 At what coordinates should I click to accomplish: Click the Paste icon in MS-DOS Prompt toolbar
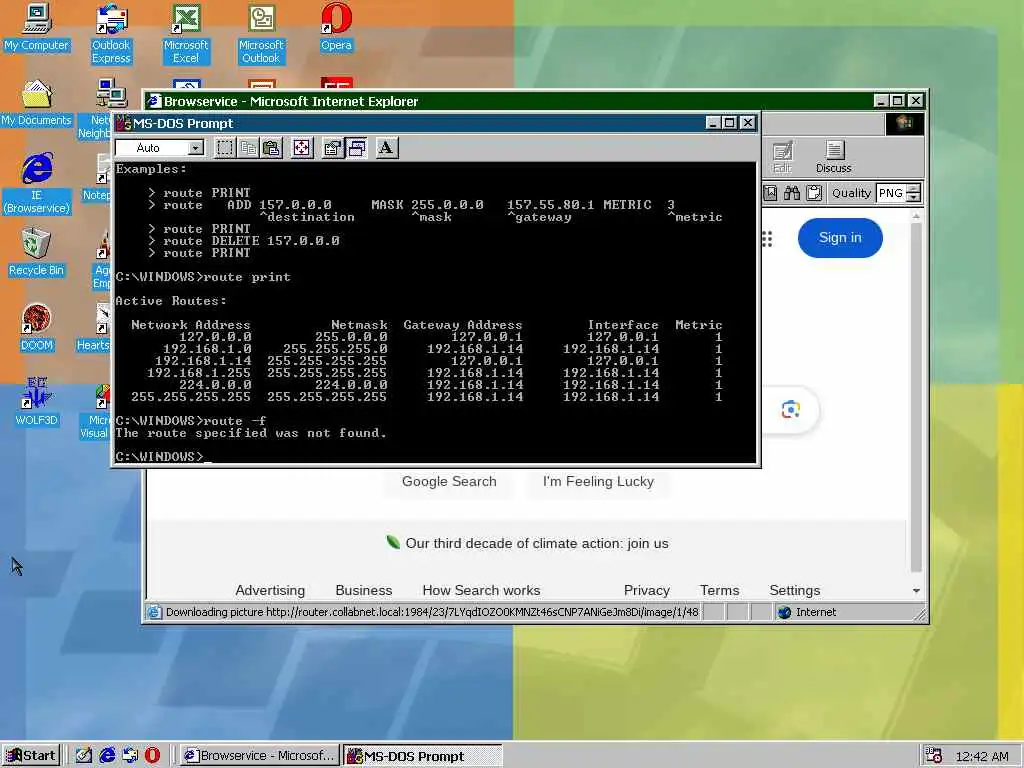click(272, 148)
